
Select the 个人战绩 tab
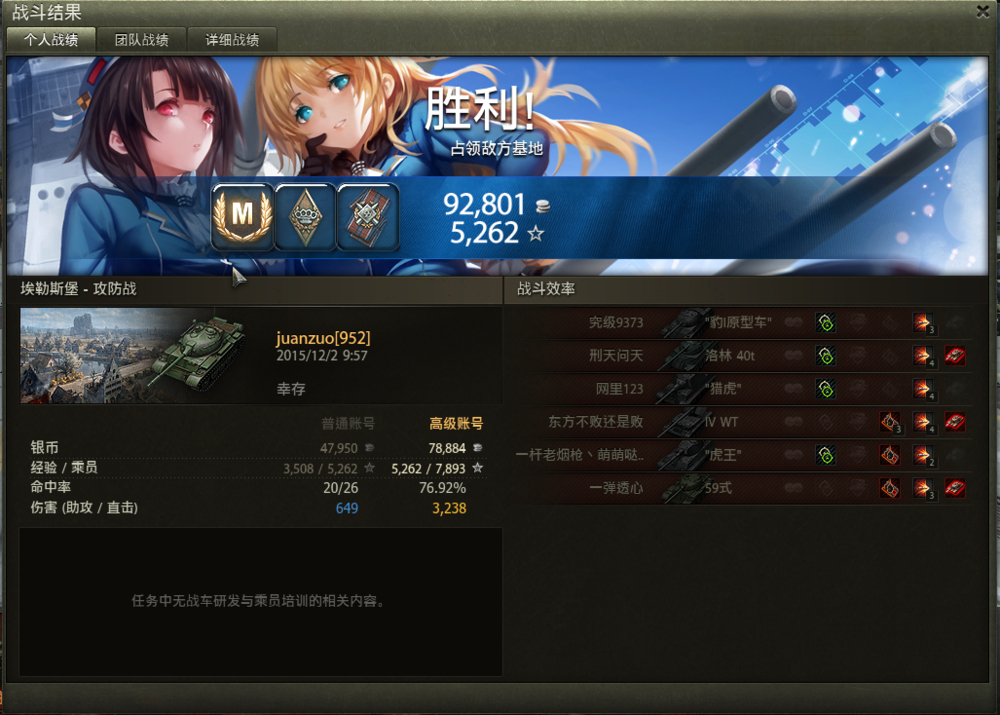tap(51, 40)
